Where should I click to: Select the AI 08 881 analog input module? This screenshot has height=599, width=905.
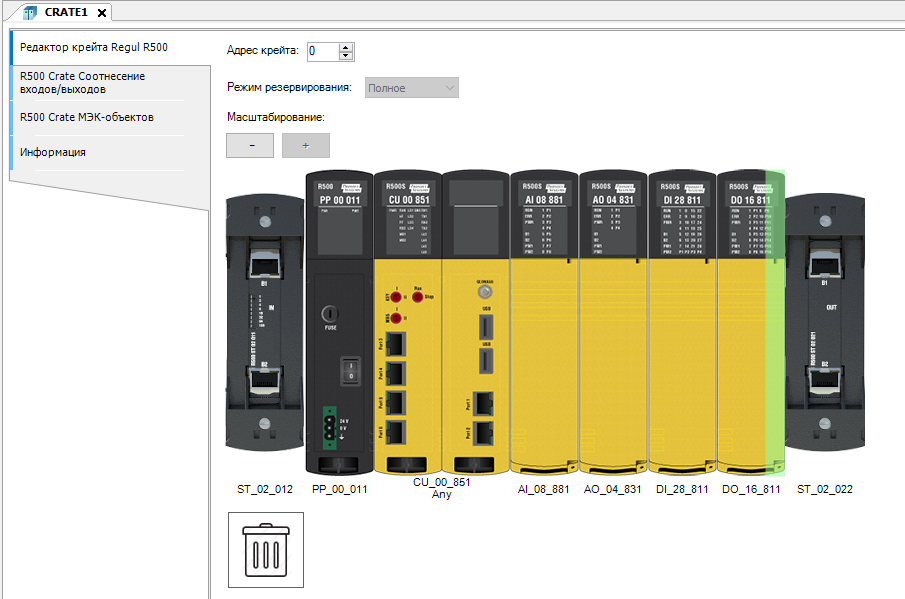pyautogui.click(x=544, y=320)
